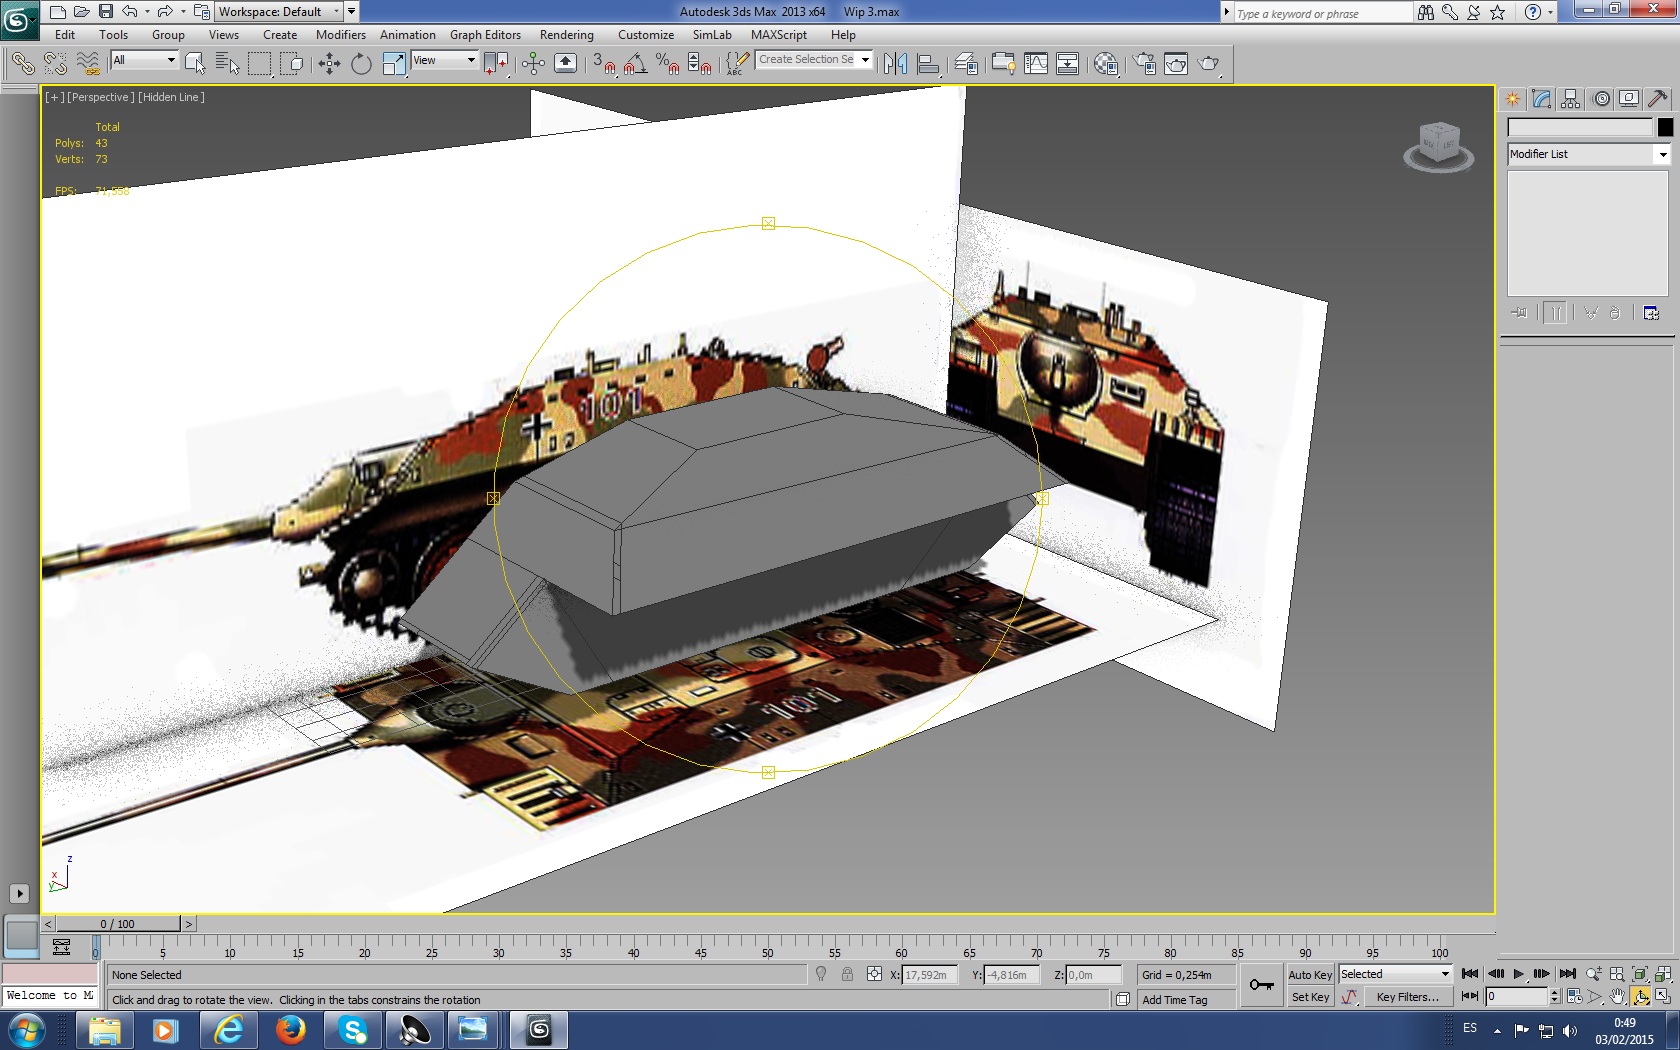Toggle Percent Snap

pos(667,64)
